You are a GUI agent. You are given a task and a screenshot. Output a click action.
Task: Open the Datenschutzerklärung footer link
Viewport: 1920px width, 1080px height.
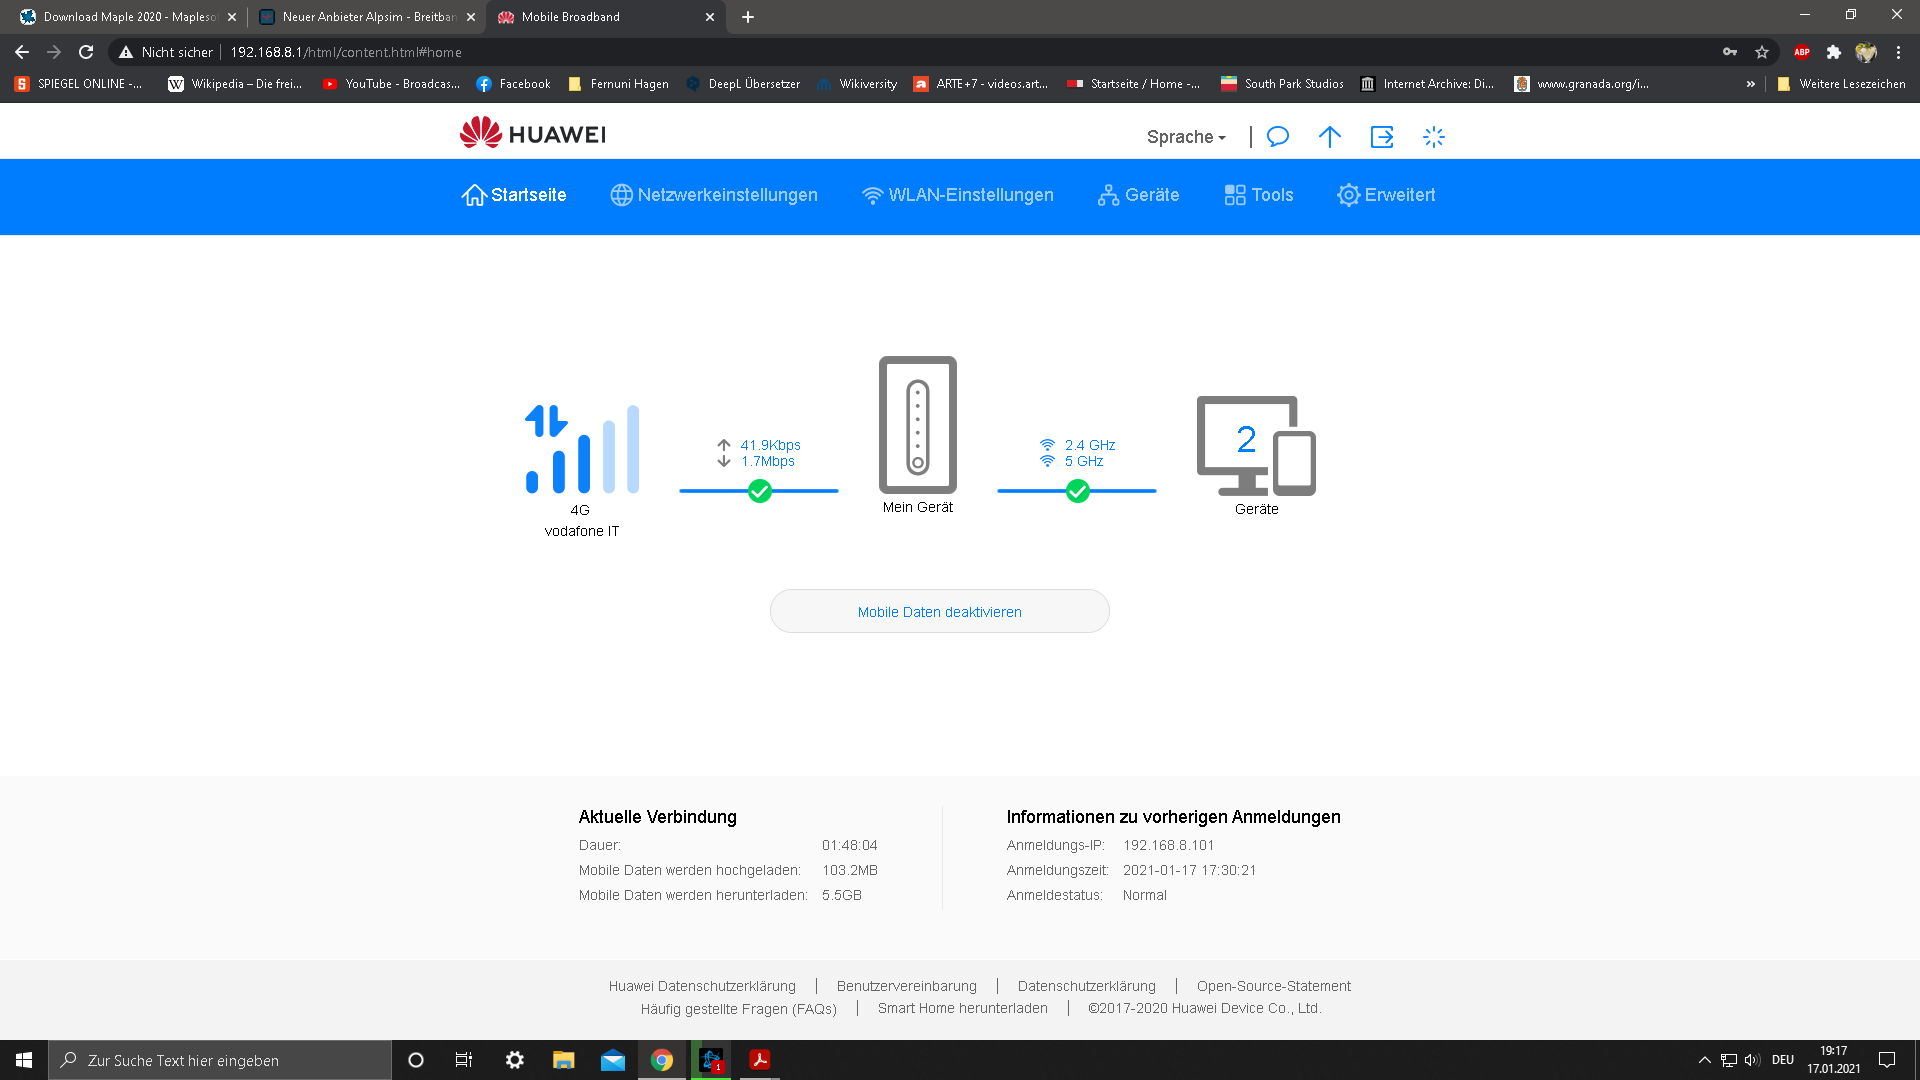pos(1087,986)
